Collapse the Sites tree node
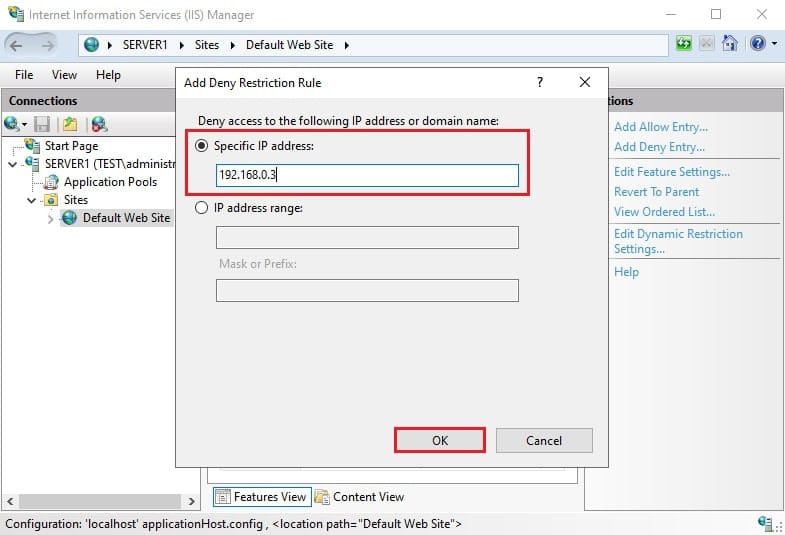 click(x=32, y=200)
